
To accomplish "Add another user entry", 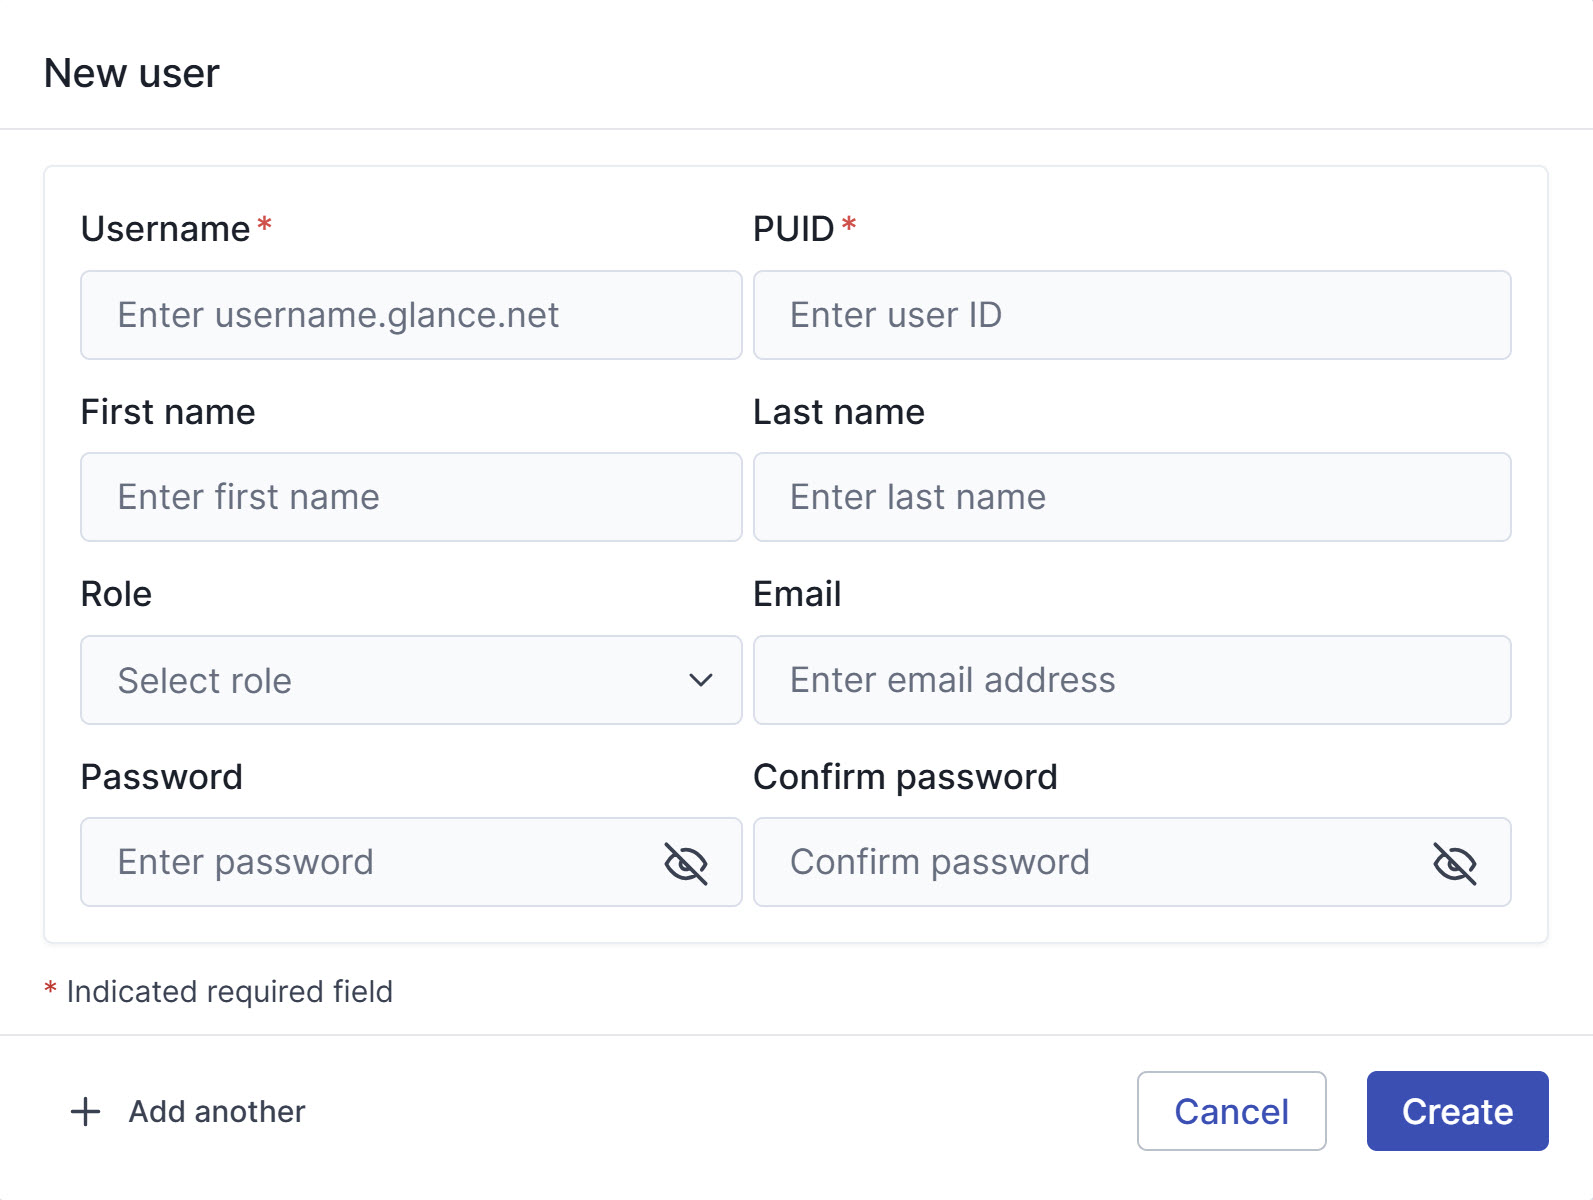I will [188, 1111].
